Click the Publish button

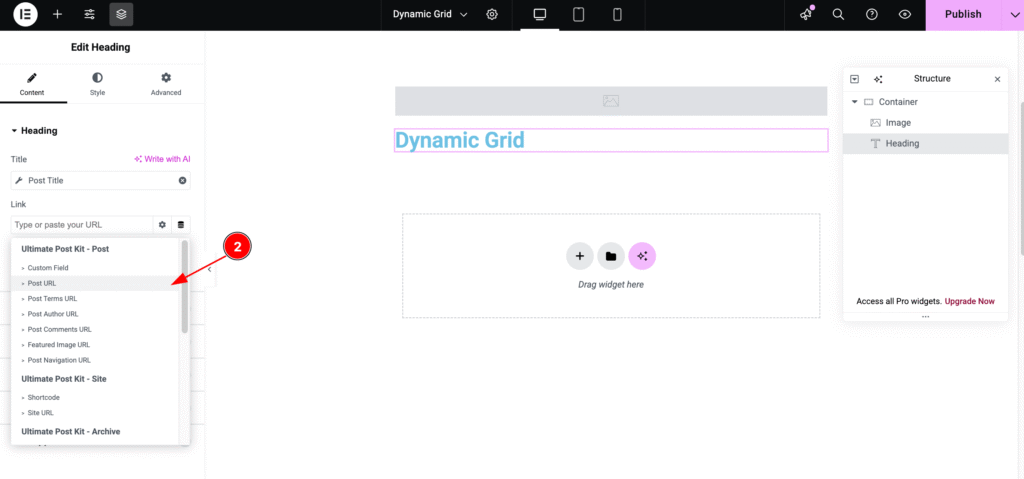pyautogui.click(x=962, y=14)
